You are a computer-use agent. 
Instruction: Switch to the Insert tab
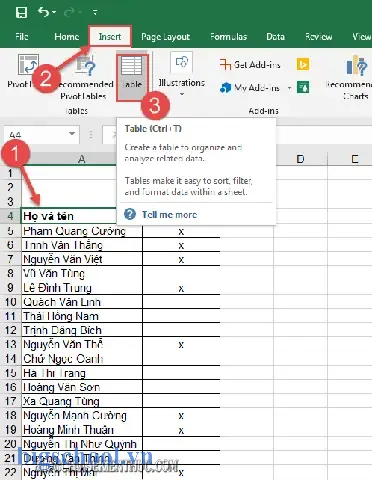tap(110, 36)
